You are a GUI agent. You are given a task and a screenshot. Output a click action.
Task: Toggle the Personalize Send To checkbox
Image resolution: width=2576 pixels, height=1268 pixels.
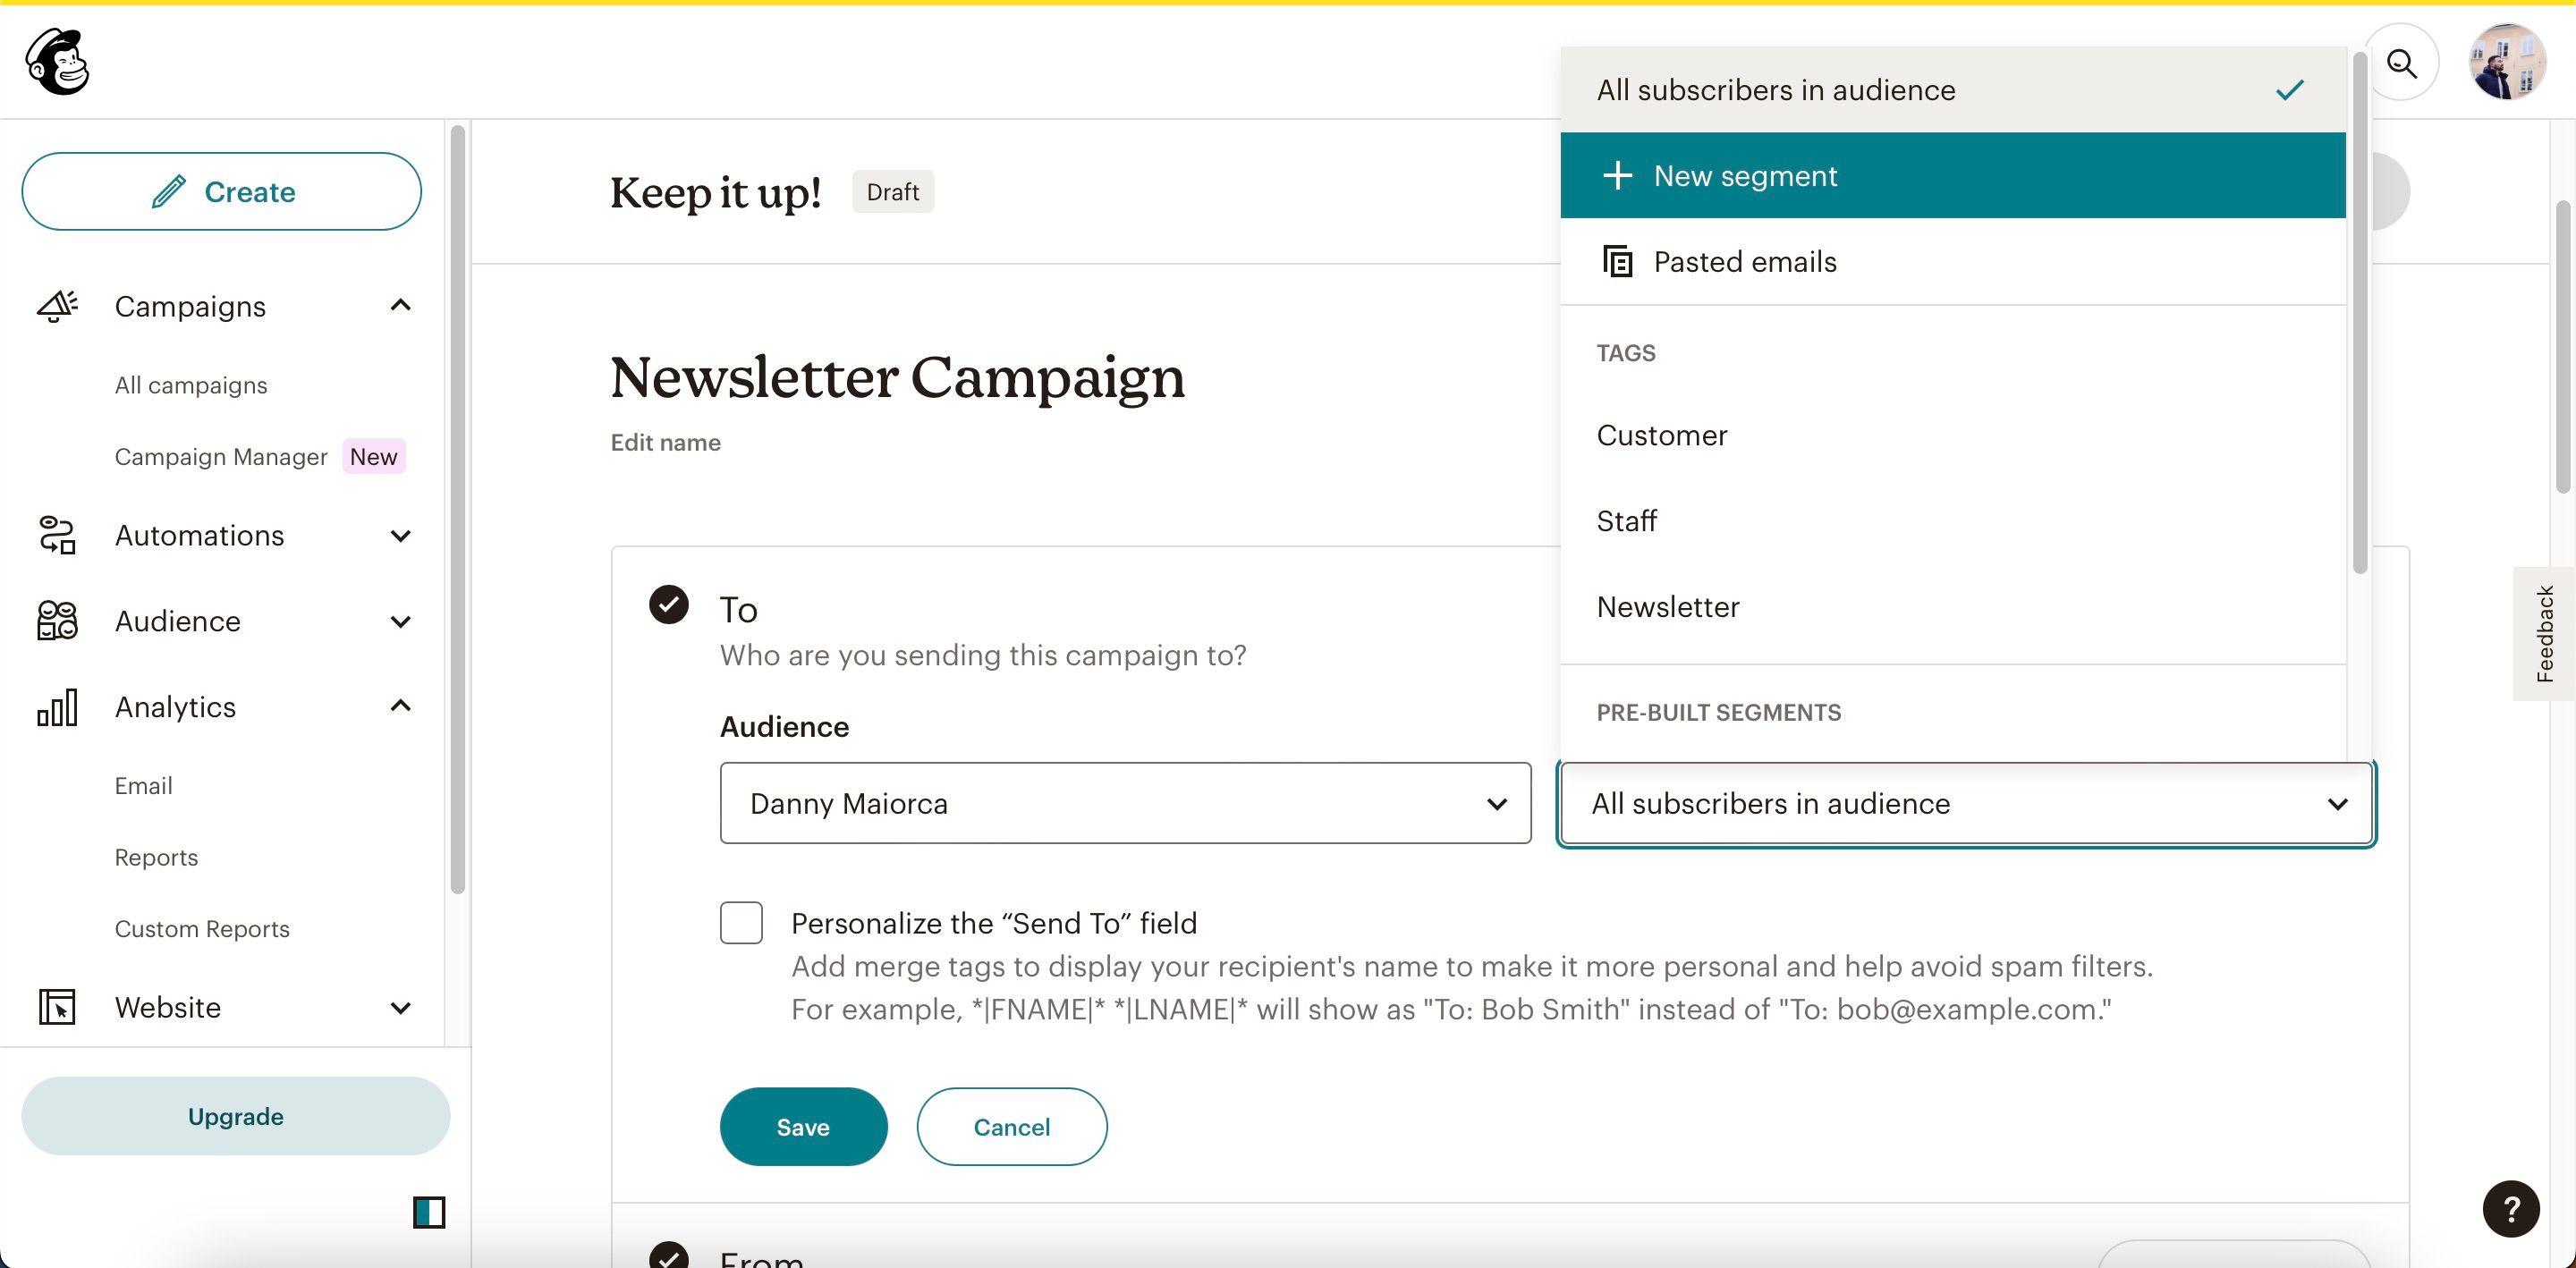click(x=741, y=921)
